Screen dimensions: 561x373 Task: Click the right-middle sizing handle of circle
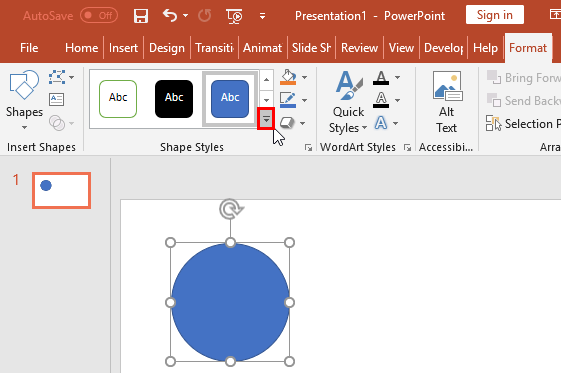point(289,303)
